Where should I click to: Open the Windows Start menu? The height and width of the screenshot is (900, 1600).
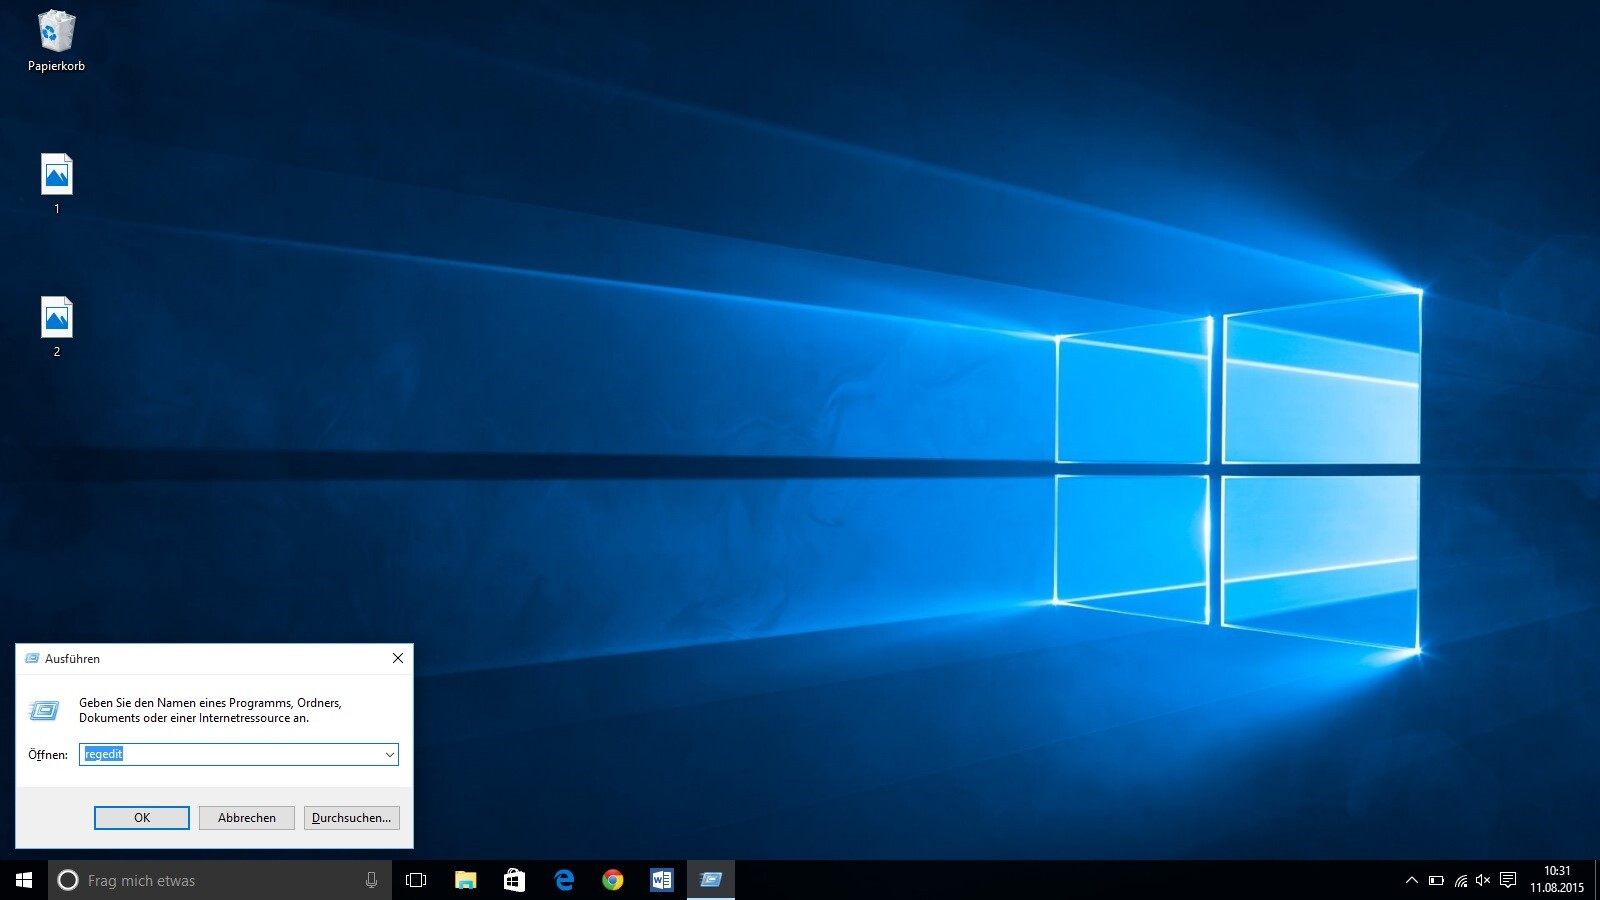point(24,880)
